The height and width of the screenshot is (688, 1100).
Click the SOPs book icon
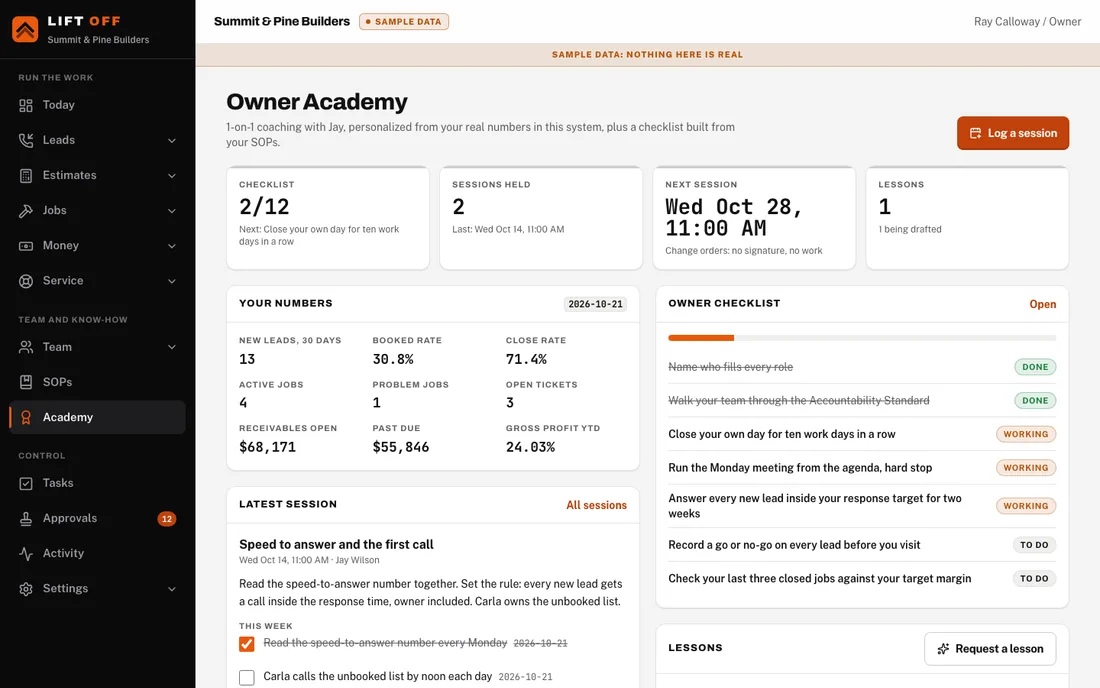tap(26, 382)
